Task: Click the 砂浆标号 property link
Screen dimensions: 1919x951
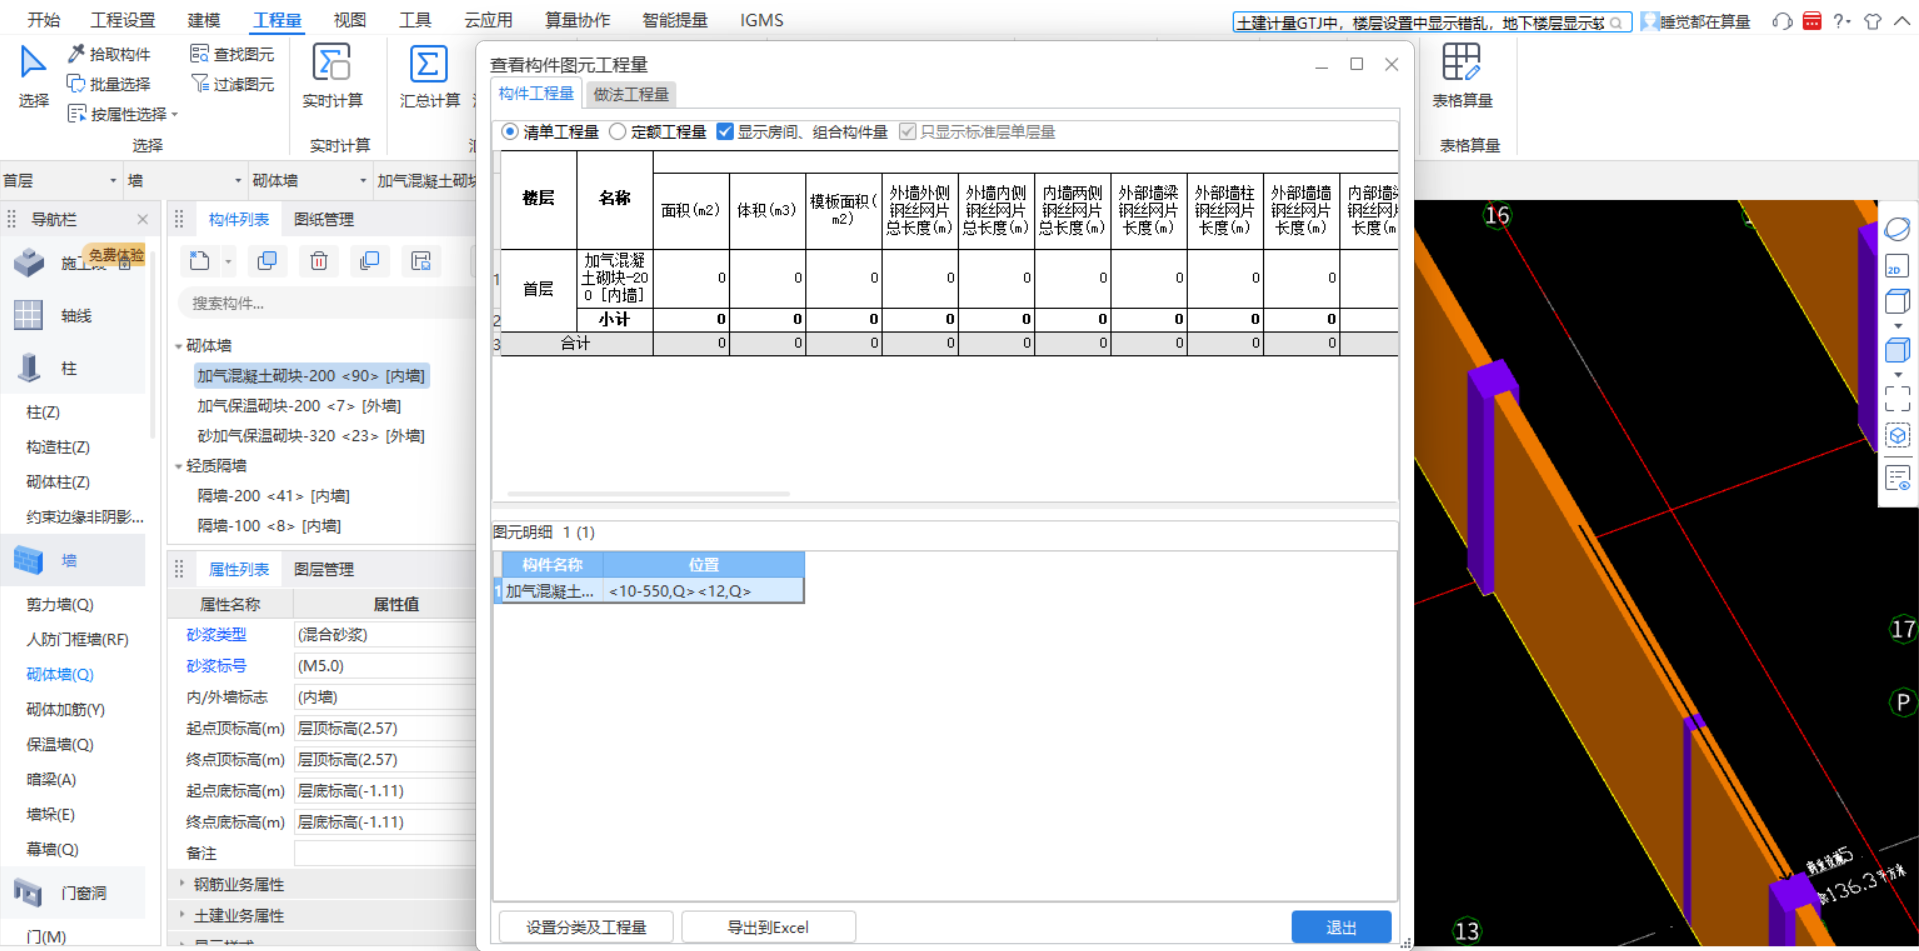Action: (216, 666)
